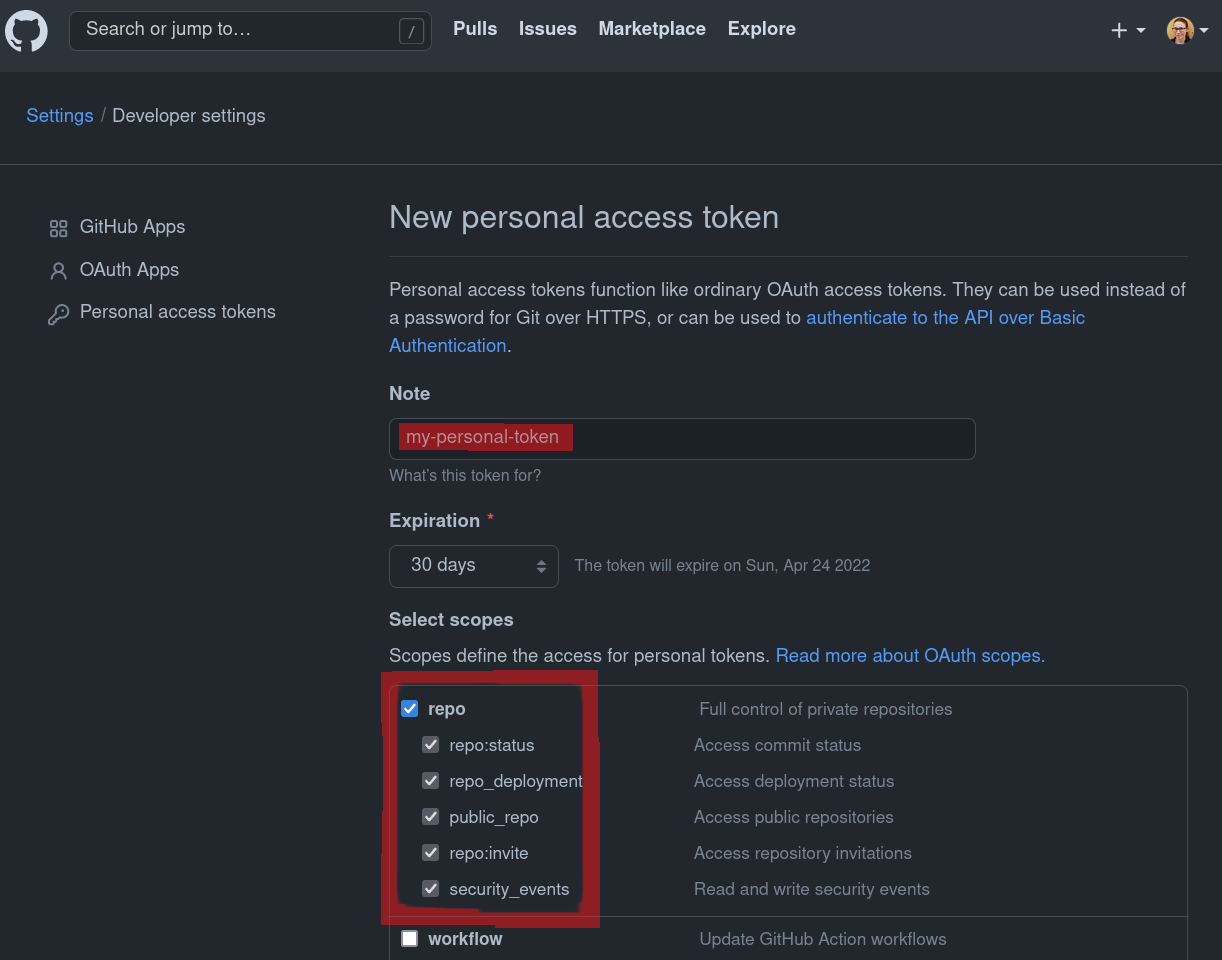Open Pulls in top navigation
The height and width of the screenshot is (960, 1222).
pyautogui.click(x=475, y=29)
